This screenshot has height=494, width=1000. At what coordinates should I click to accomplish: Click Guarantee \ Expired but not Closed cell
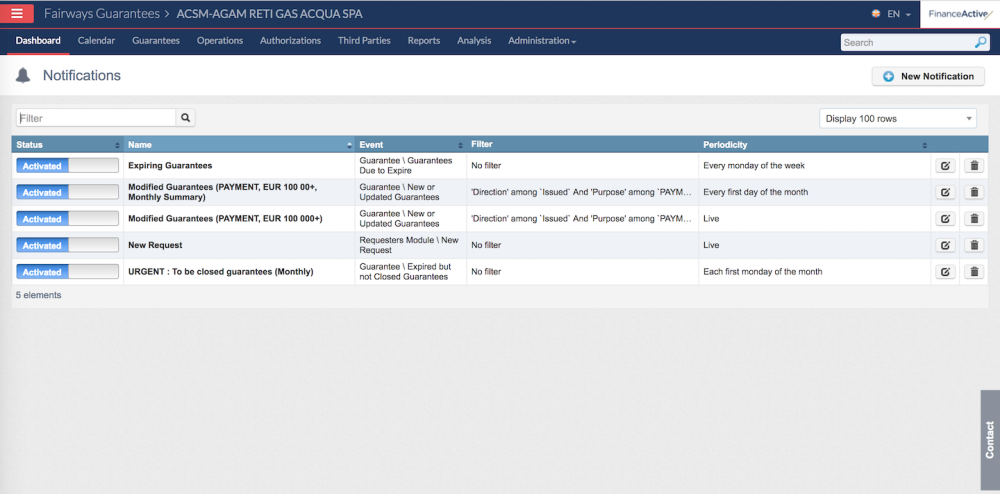411,272
